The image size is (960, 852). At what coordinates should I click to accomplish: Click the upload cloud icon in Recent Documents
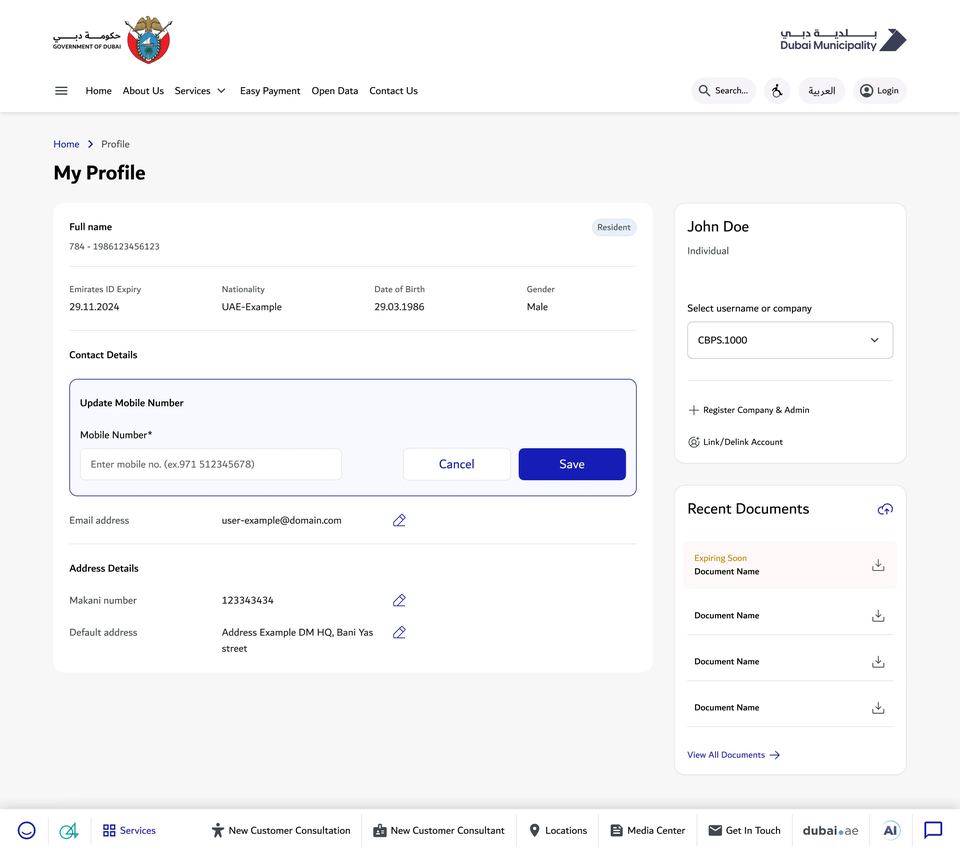(x=885, y=509)
